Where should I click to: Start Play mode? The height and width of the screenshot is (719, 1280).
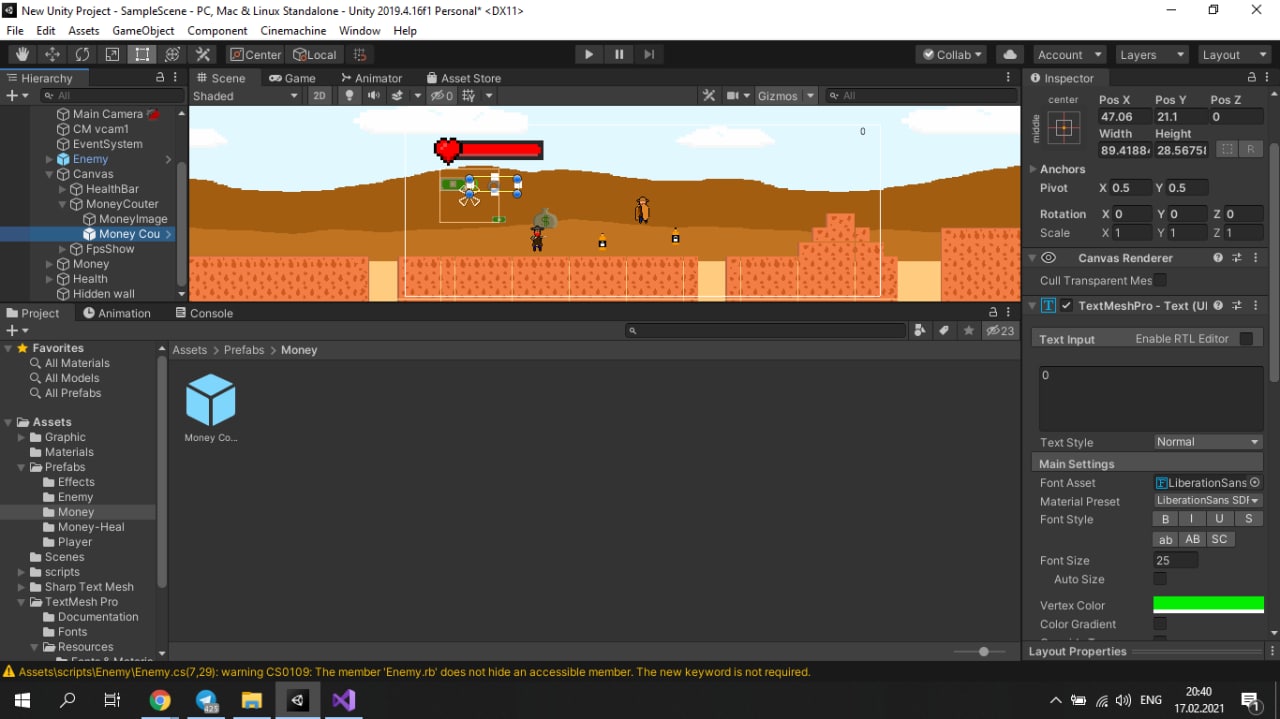pyautogui.click(x=589, y=55)
